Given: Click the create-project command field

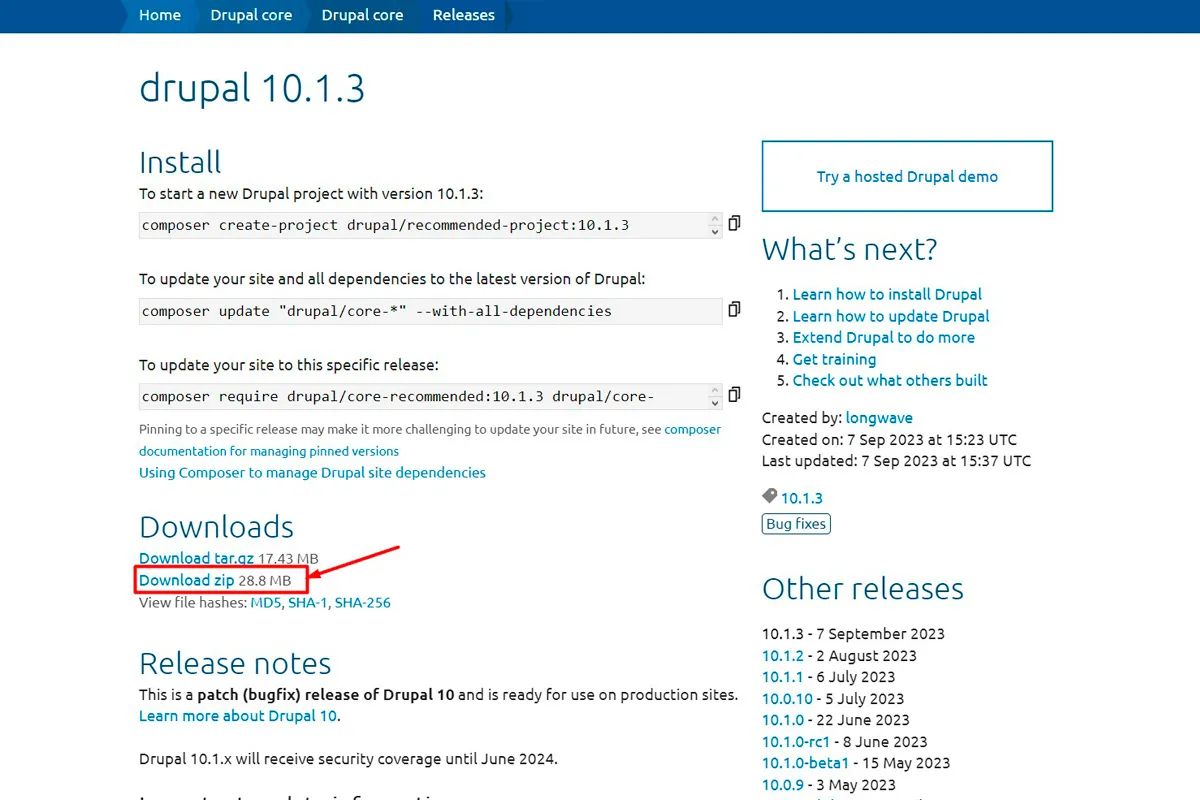Looking at the screenshot, I should click(430, 225).
